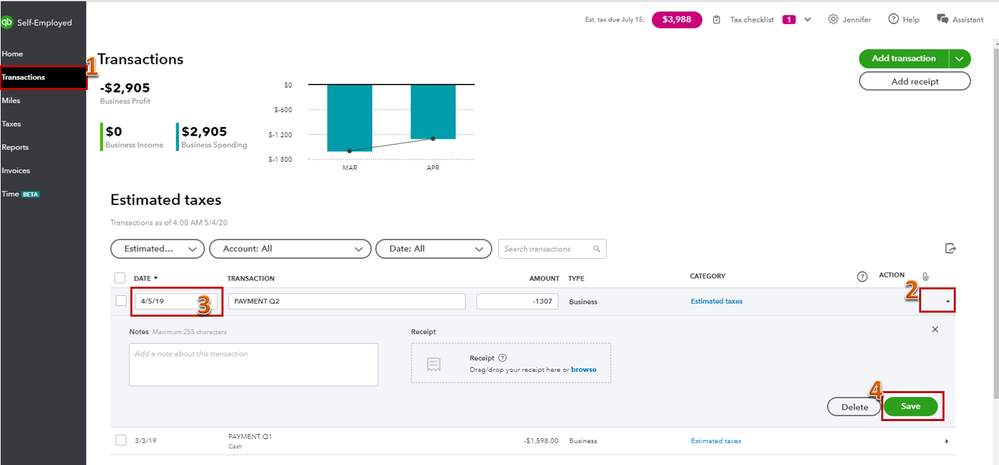Click the QuickBooks logo icon
999x465 pixels.
[x=6, y=22]
